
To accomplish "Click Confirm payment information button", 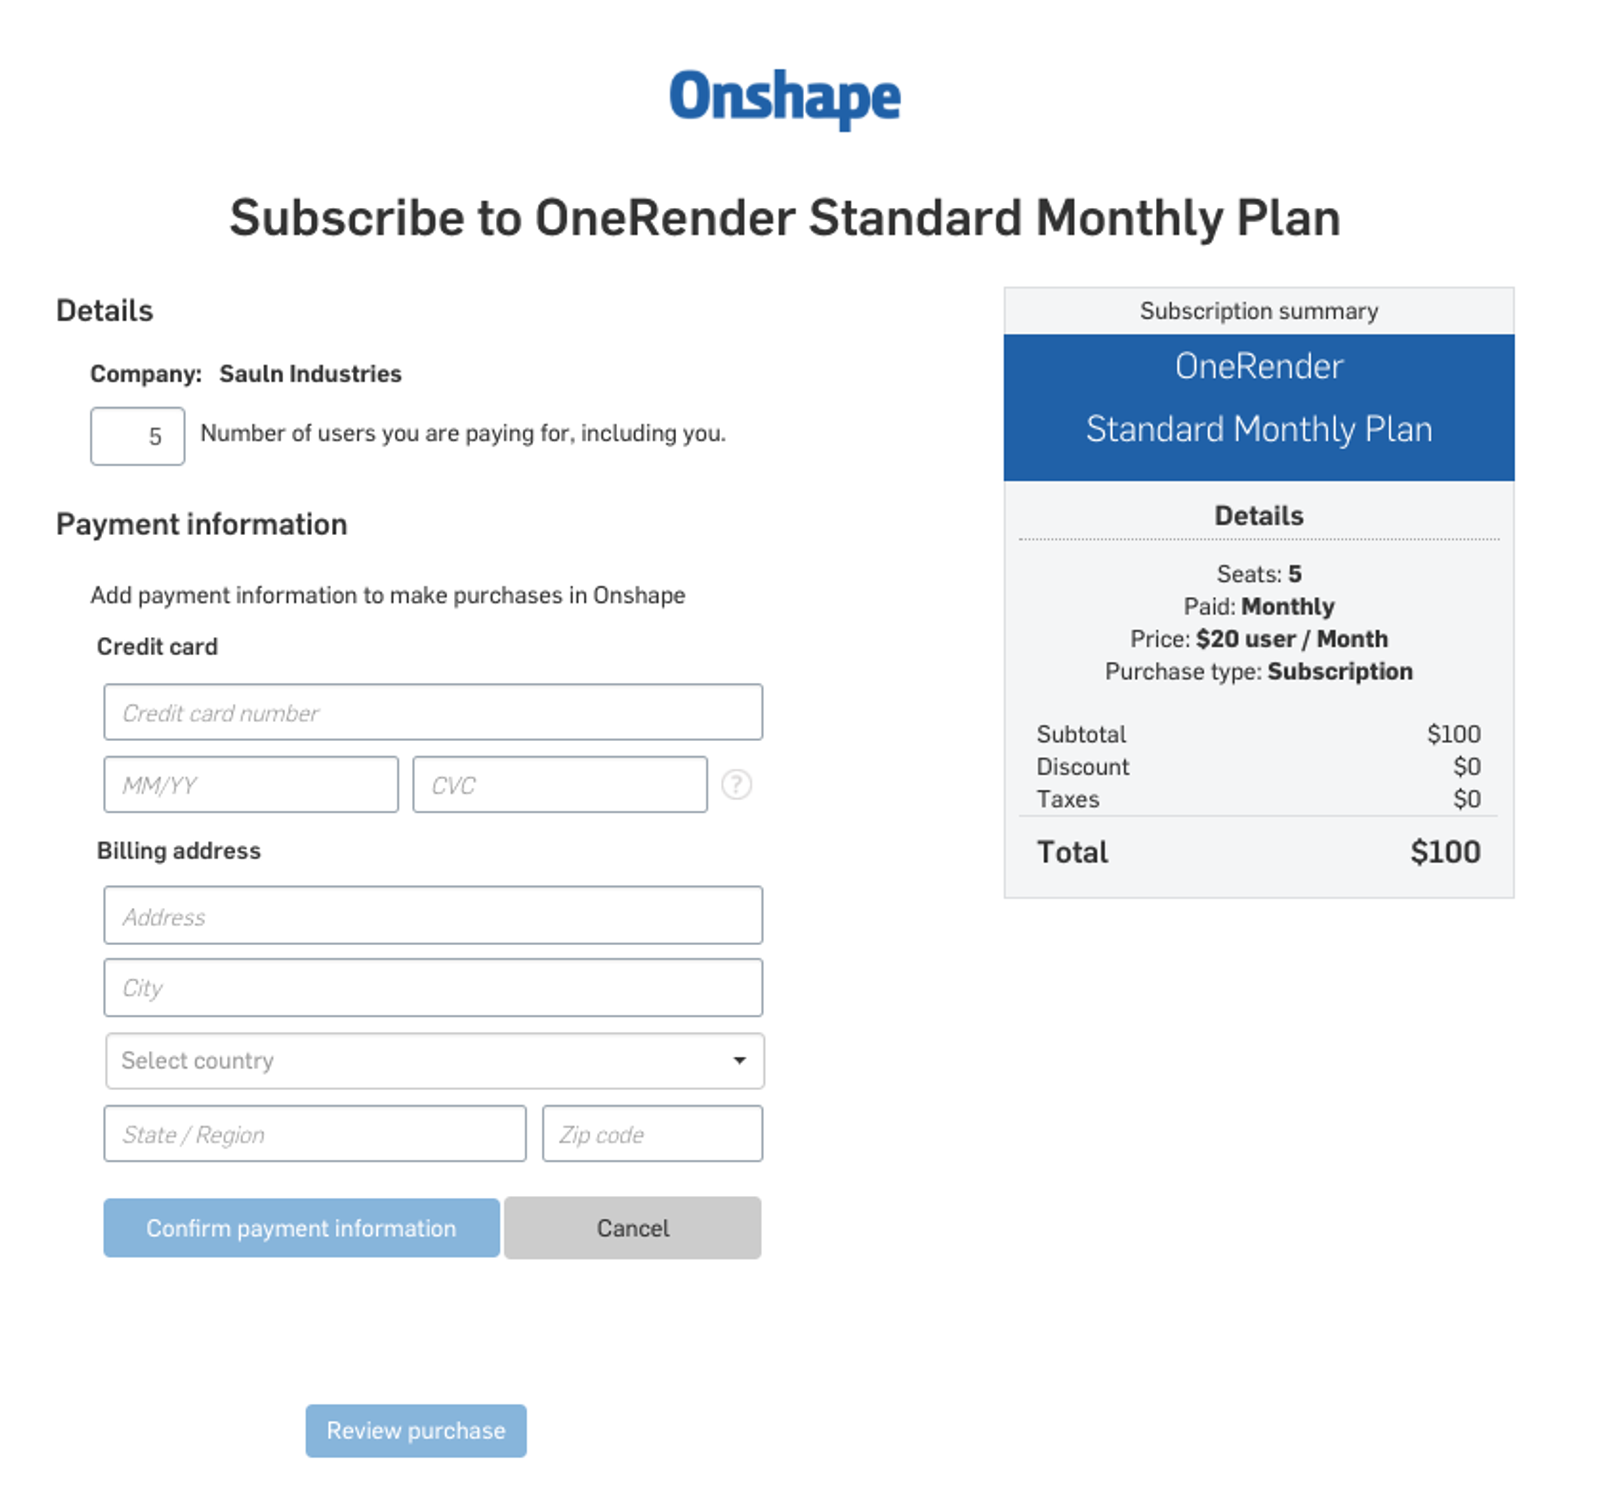I will (x=301, y=1228).
